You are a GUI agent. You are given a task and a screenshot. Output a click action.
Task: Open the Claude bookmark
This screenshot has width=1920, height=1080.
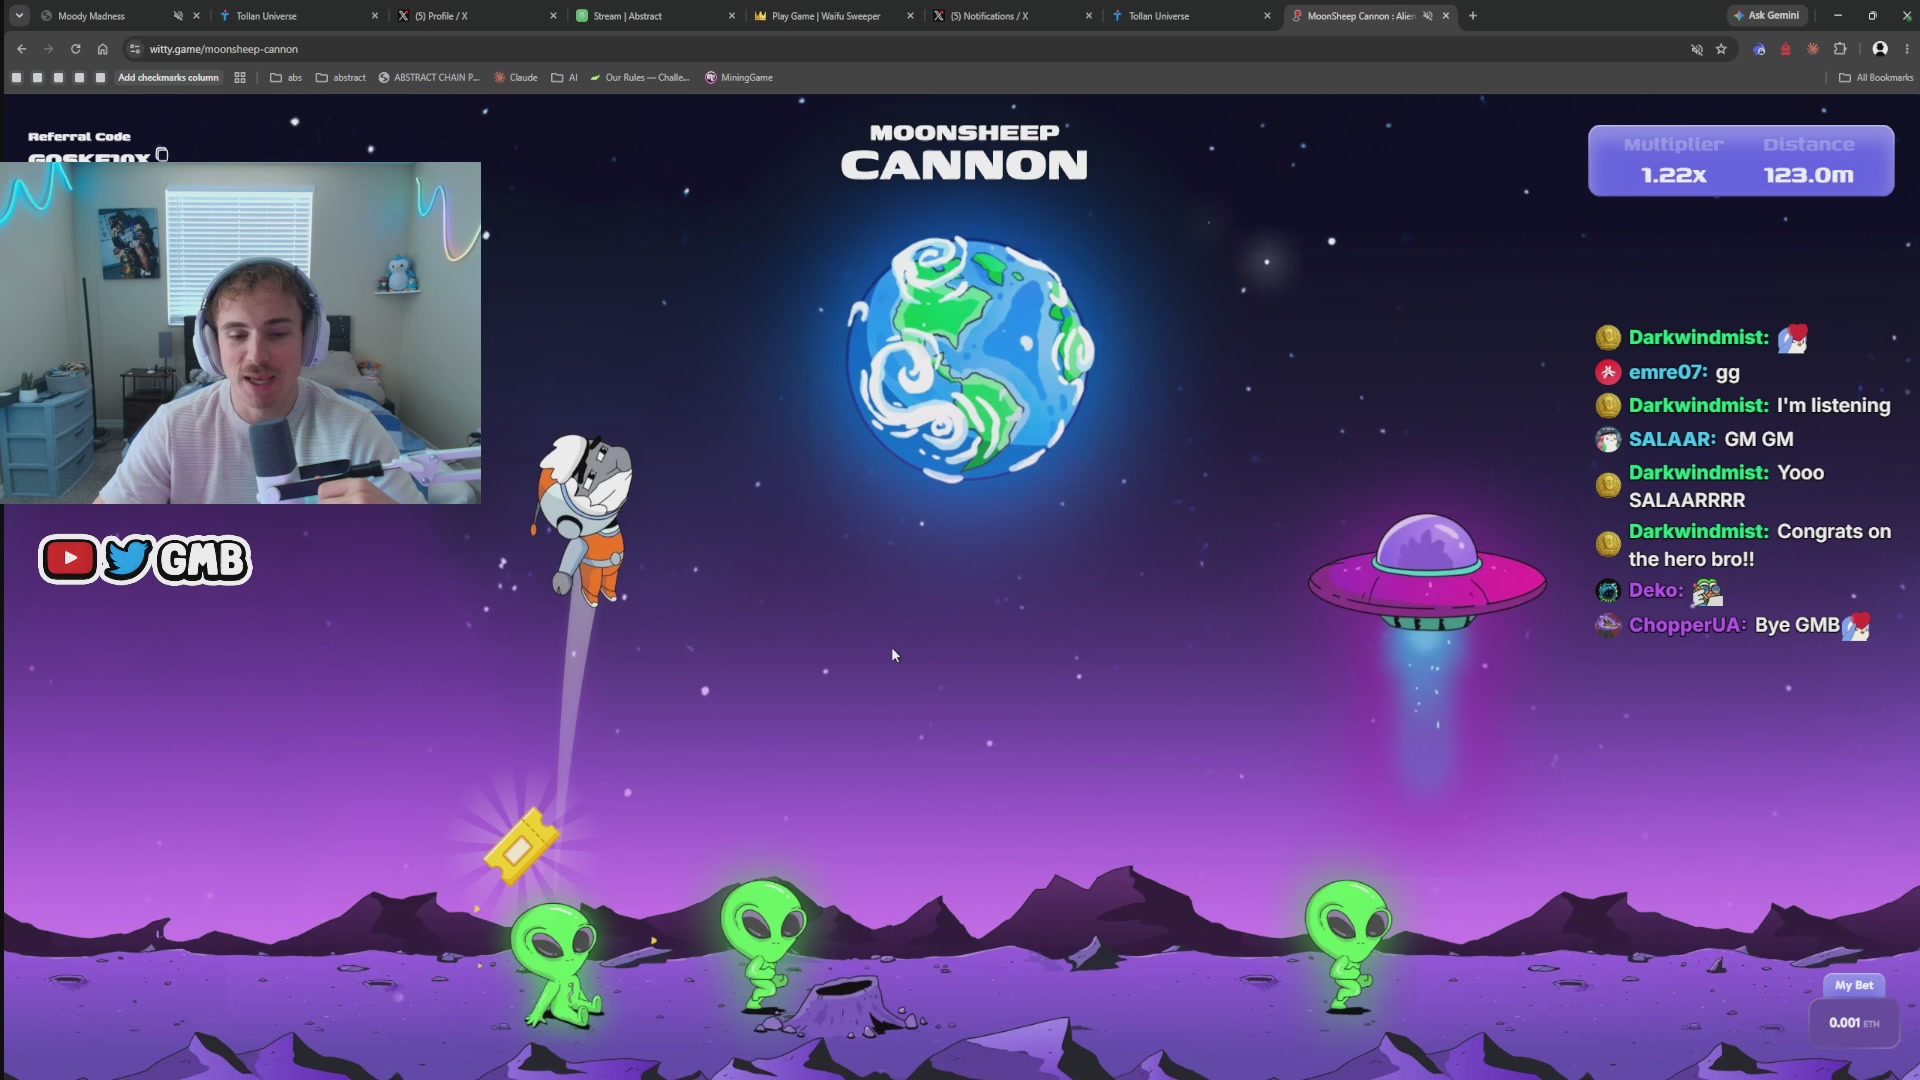click(516, 78)
